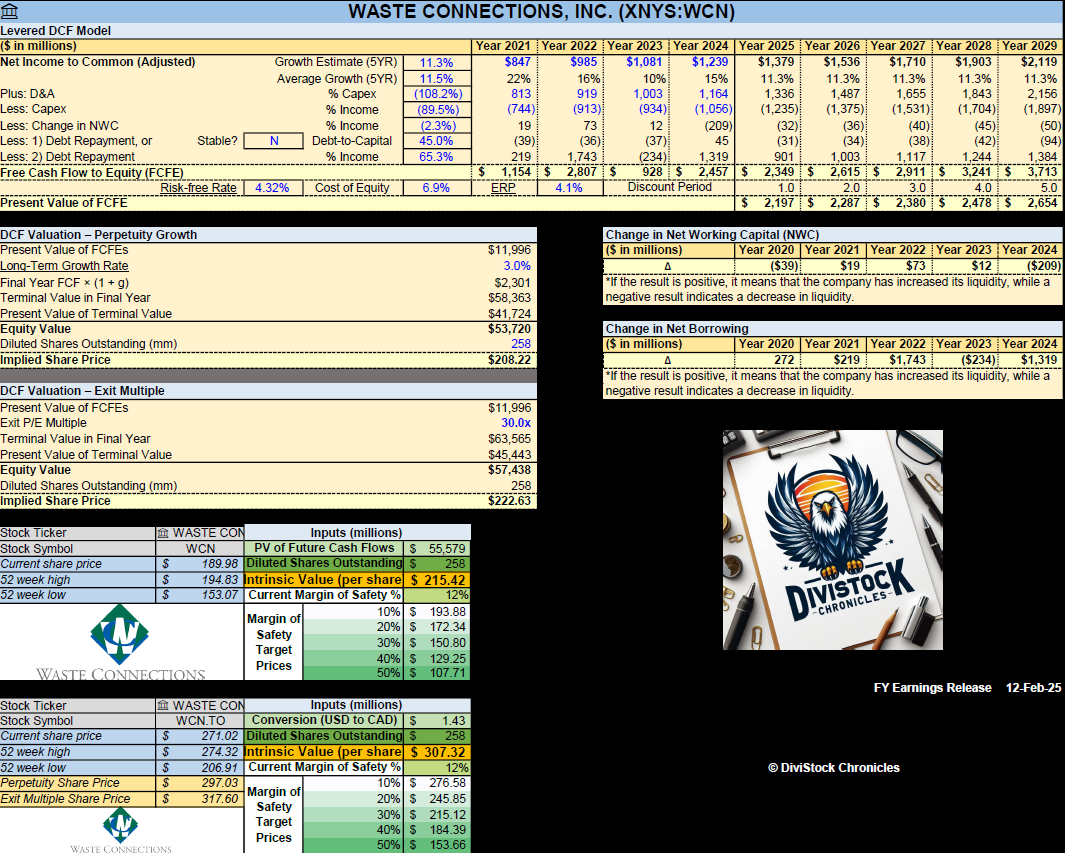This screenshot has height=853, width=1066.
Task: Select the WCN.TO stock symbol cell
Action: tap(200, 720)
